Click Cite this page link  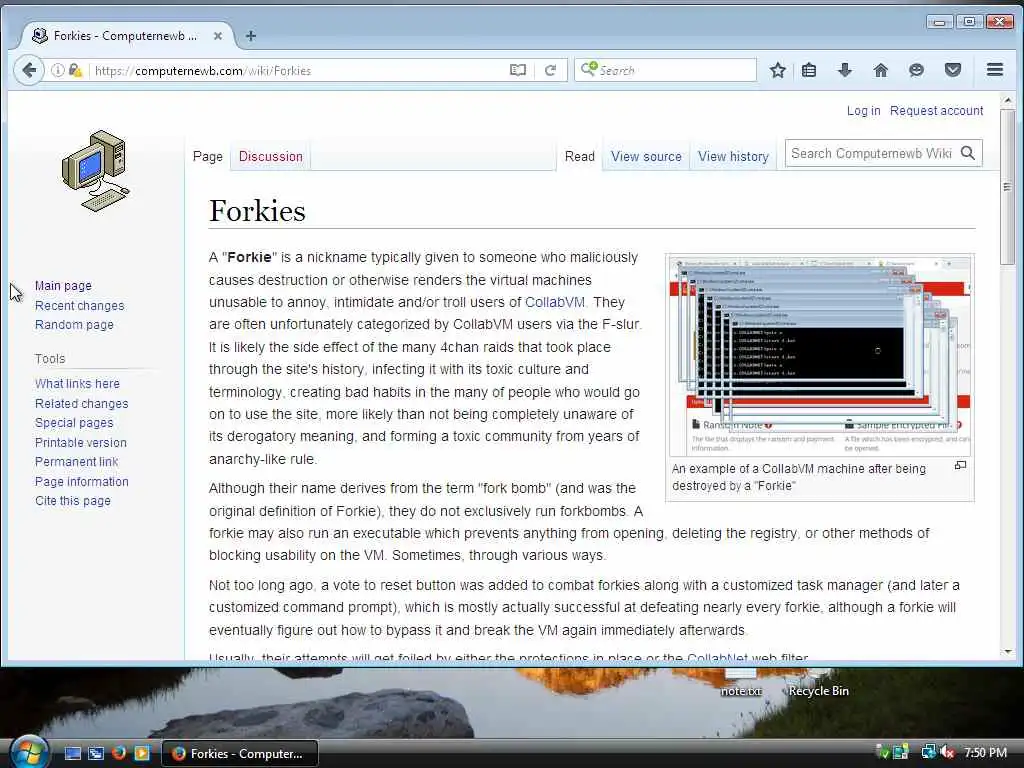(72, 501)
